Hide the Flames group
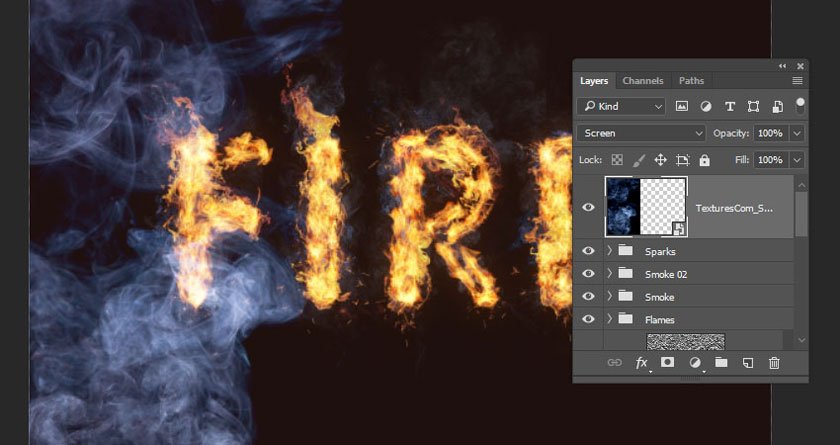 point(588,319)
